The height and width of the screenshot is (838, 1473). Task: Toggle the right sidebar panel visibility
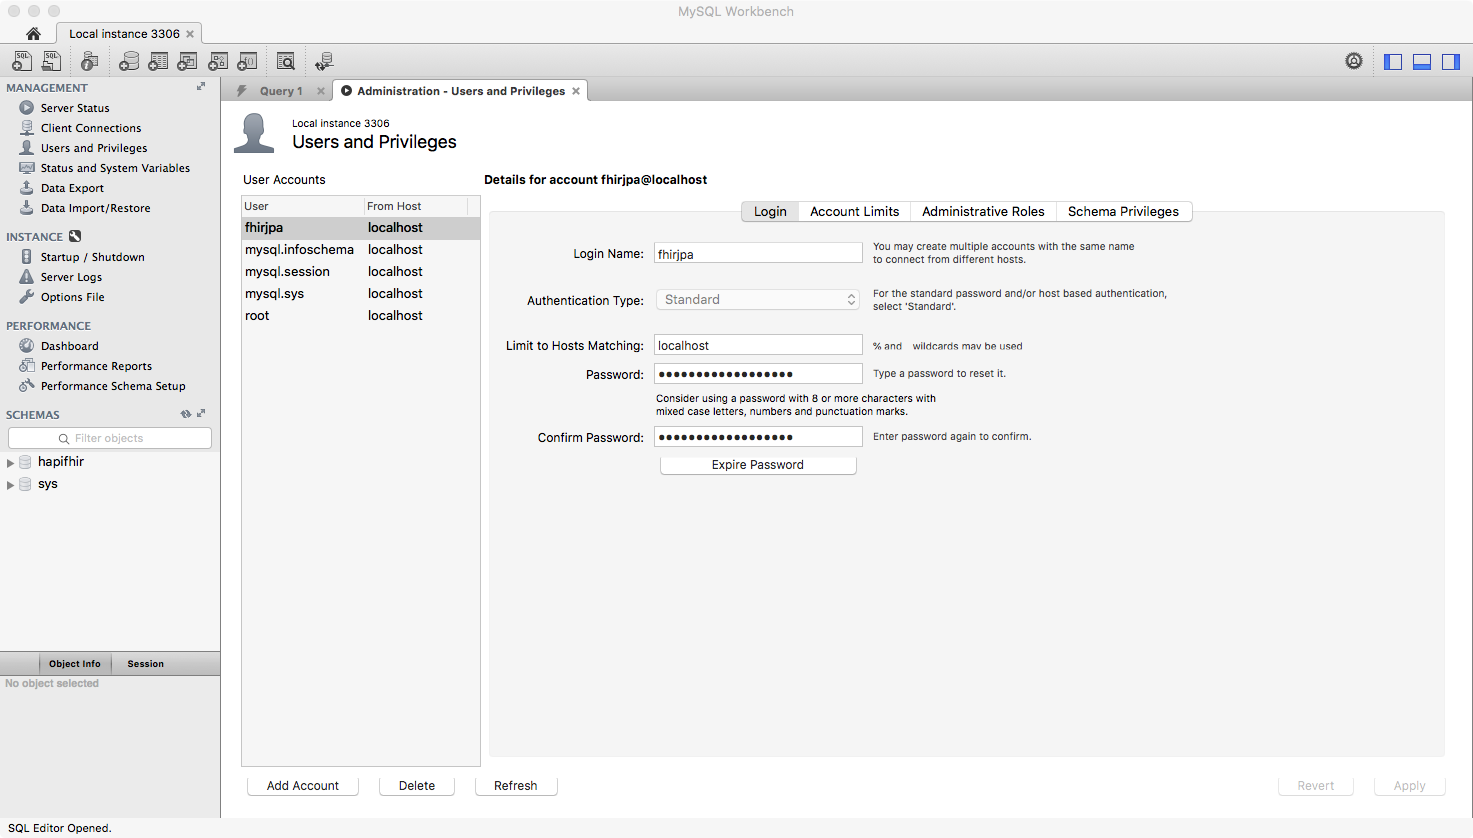pyautogui.click(x=1451, y=61)
